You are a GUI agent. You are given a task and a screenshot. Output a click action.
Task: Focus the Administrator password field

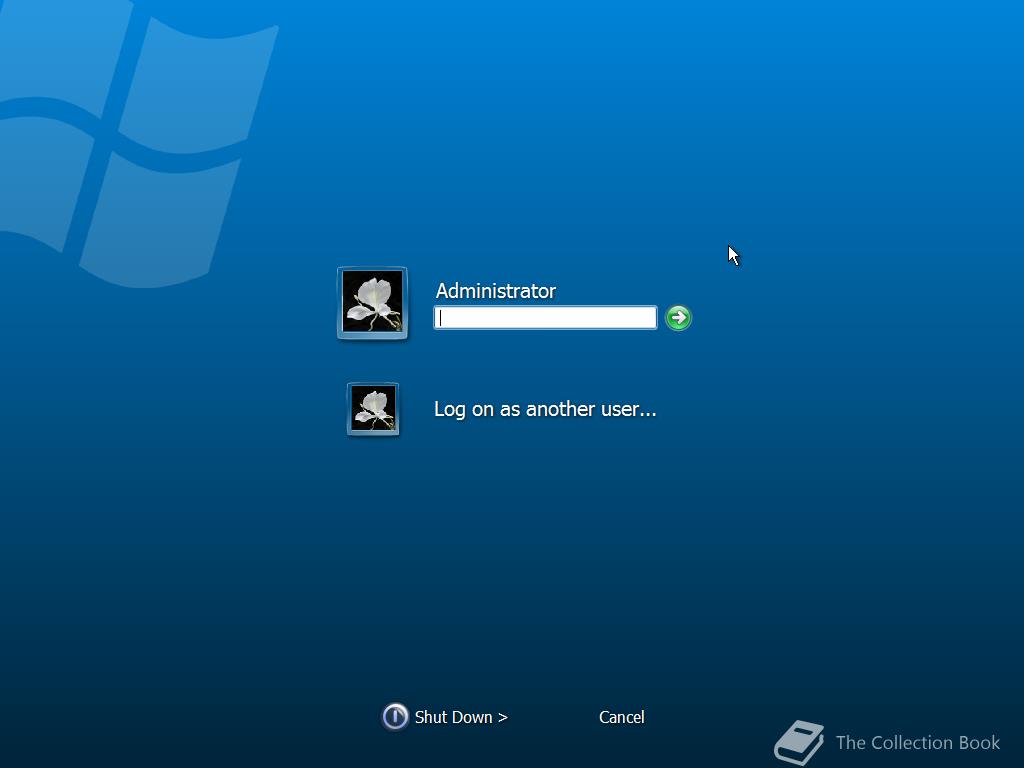click(x=545, y=317)
